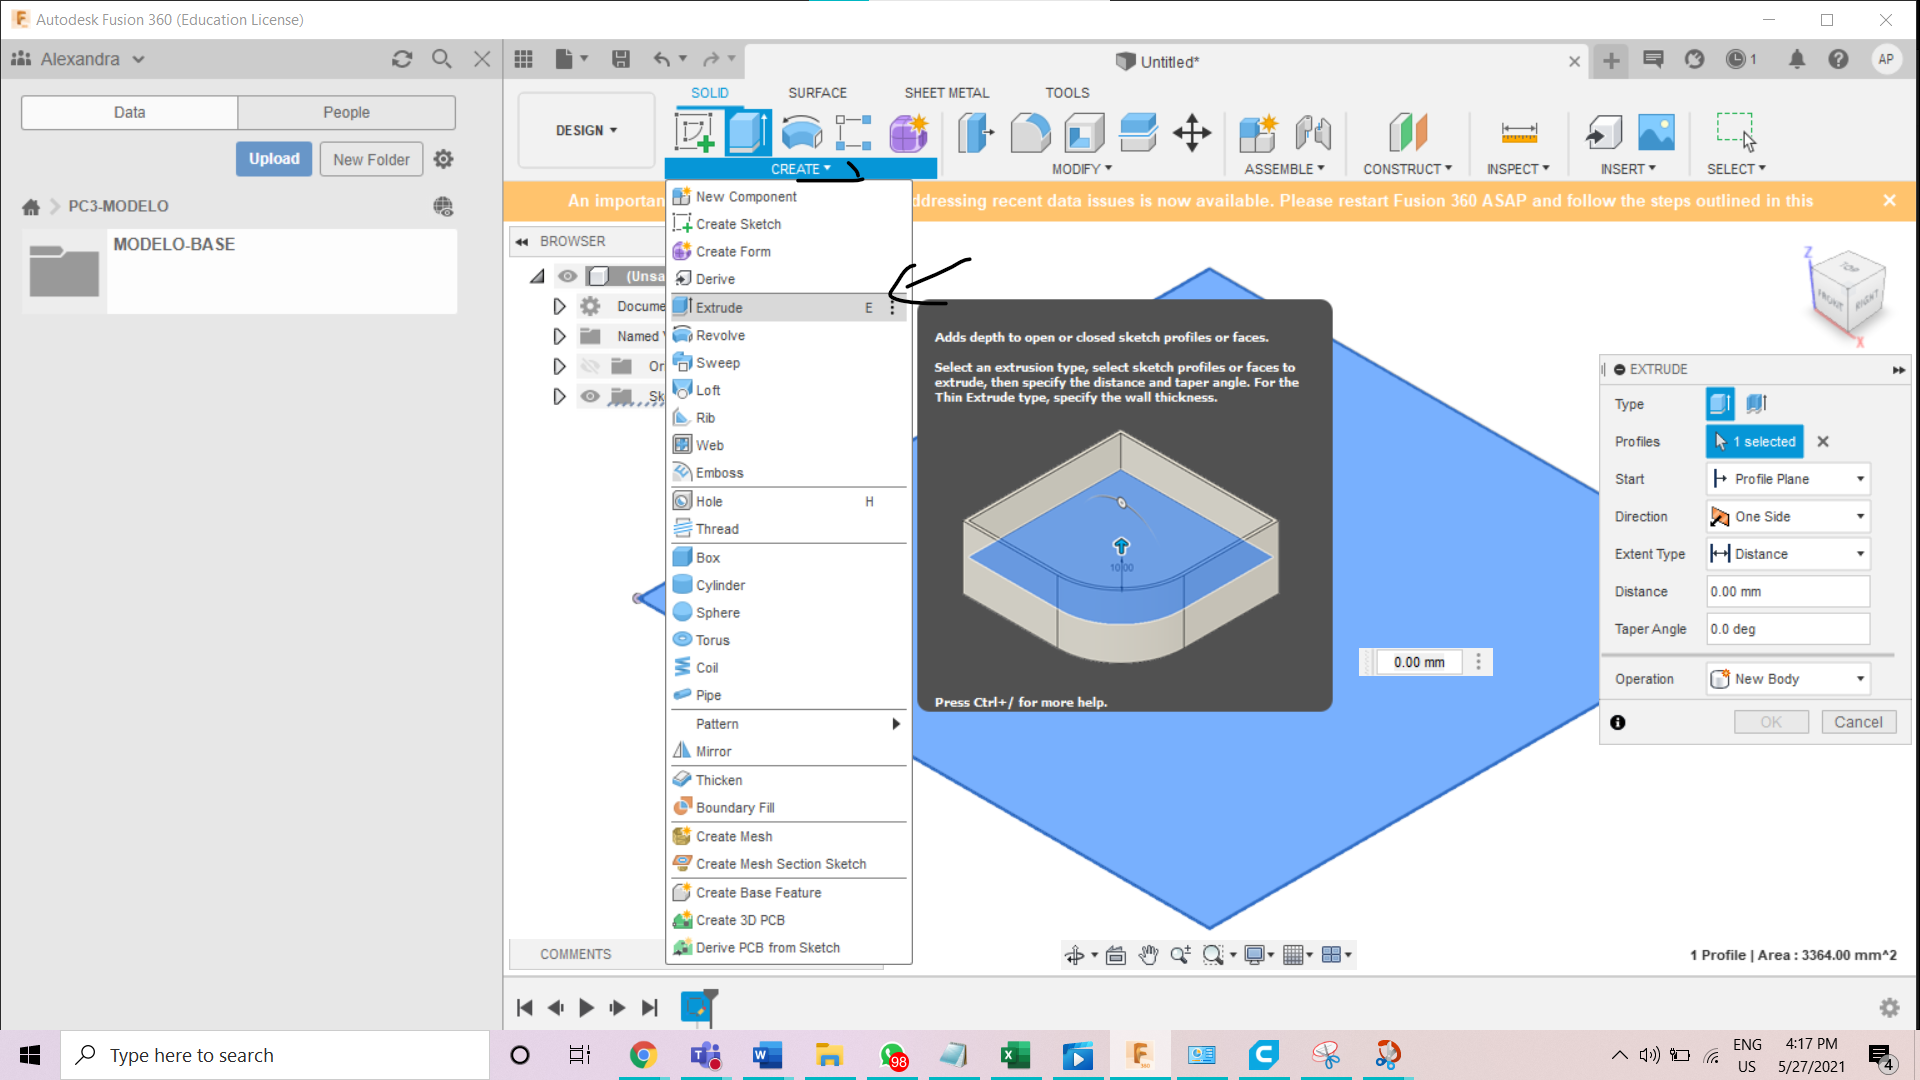Screen dimensions: 1920x1080
Task: Select the Fillet tool in Modify
Action: (x=1030, y=132)
